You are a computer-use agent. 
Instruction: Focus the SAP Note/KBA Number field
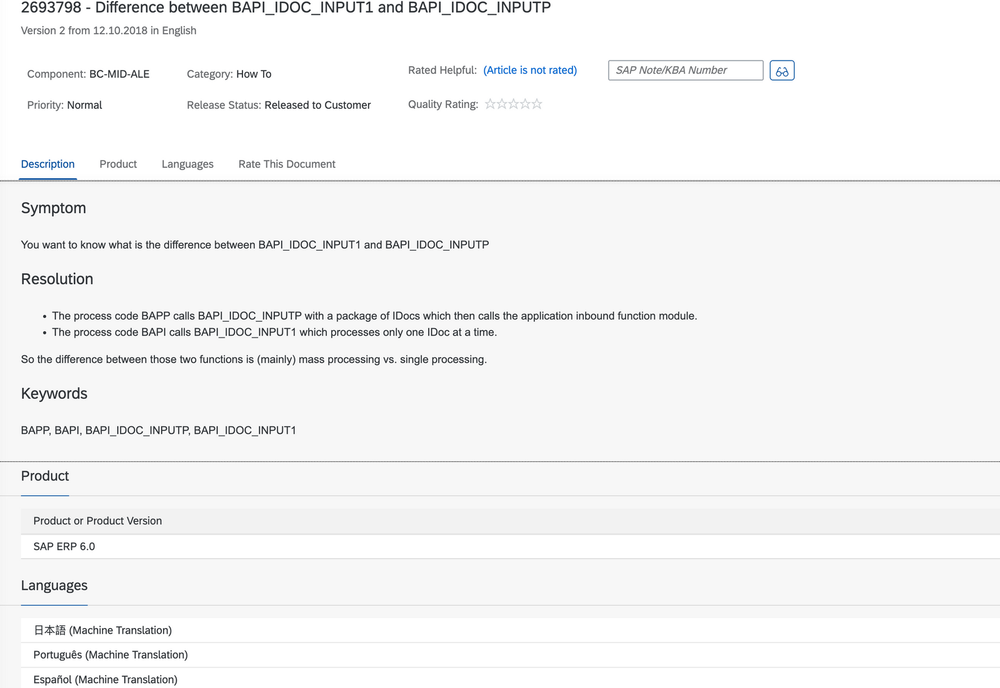pos(685,71)
